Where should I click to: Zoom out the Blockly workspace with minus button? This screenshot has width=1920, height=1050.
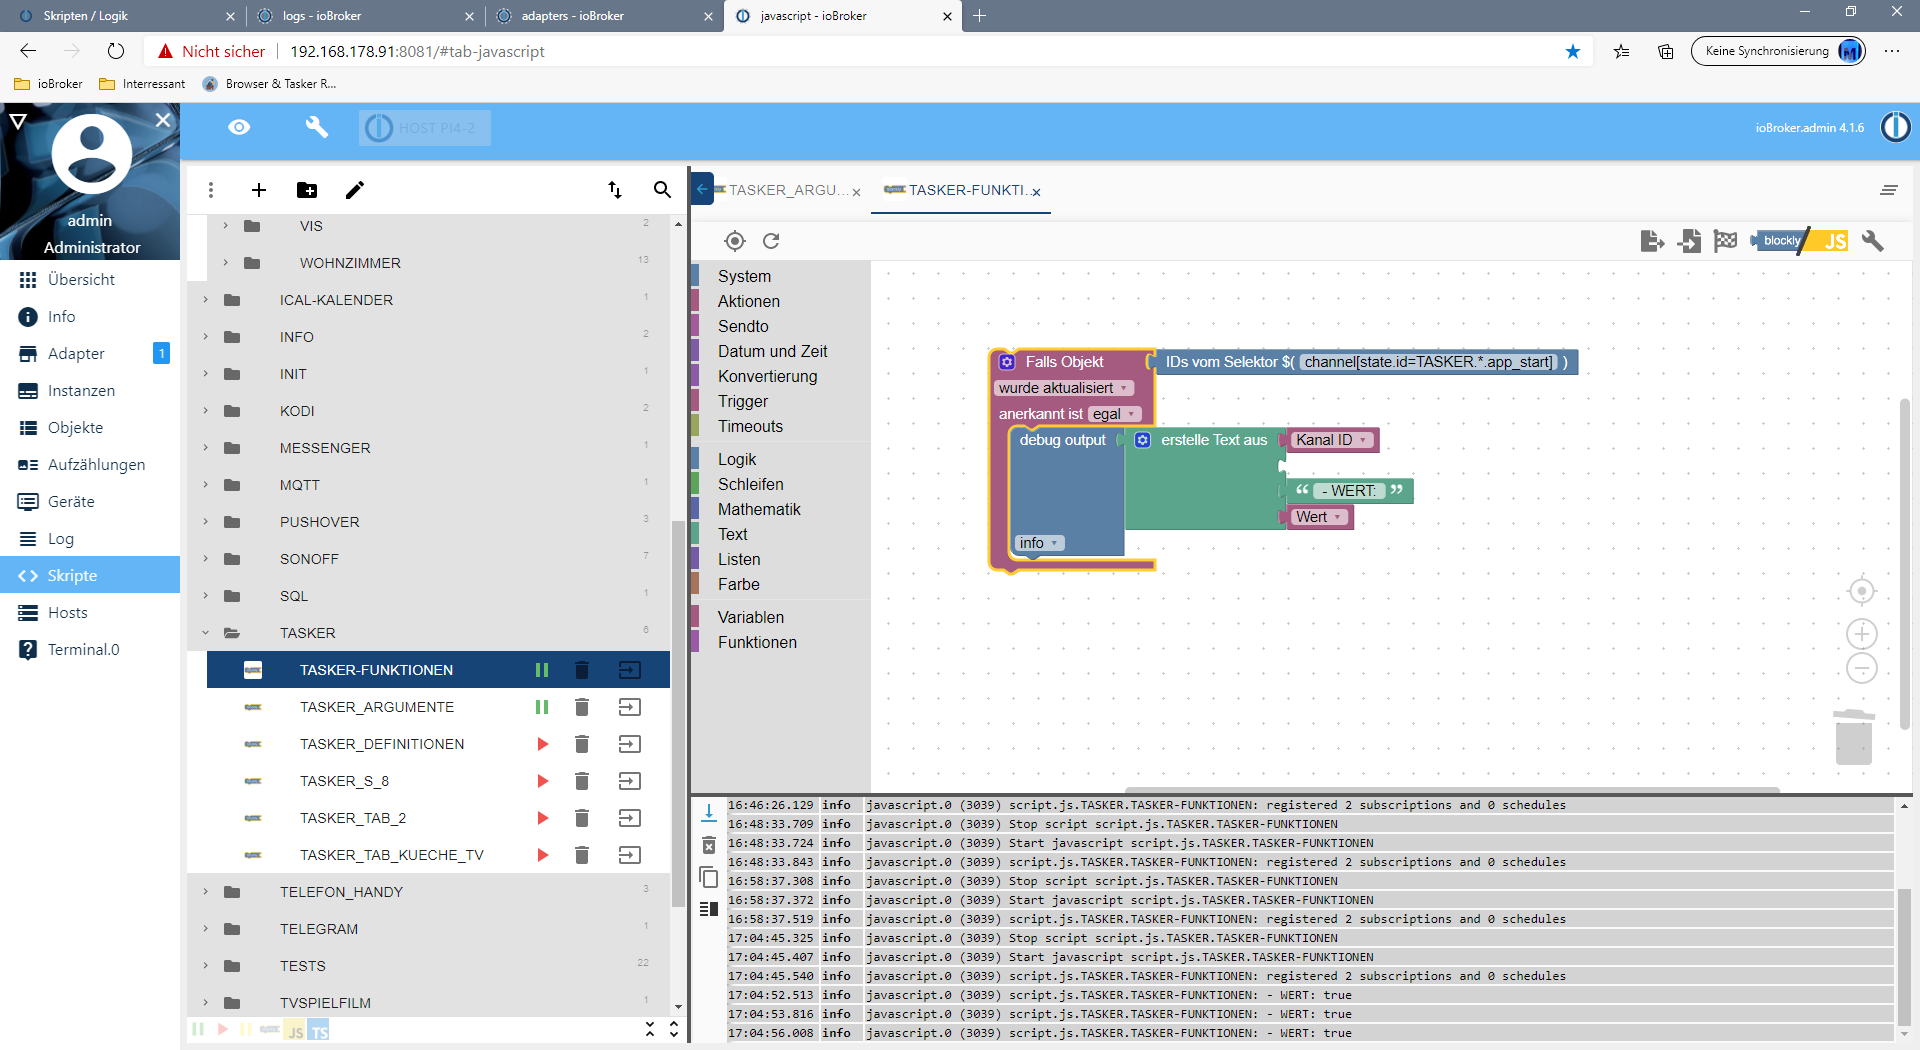click(1861, 668)
